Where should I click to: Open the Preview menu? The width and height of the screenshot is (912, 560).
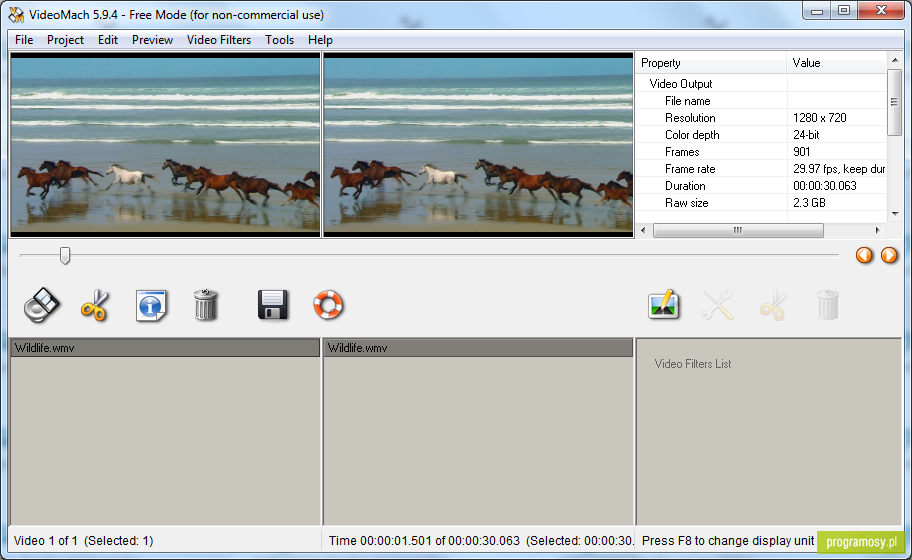tap(152, 40)
